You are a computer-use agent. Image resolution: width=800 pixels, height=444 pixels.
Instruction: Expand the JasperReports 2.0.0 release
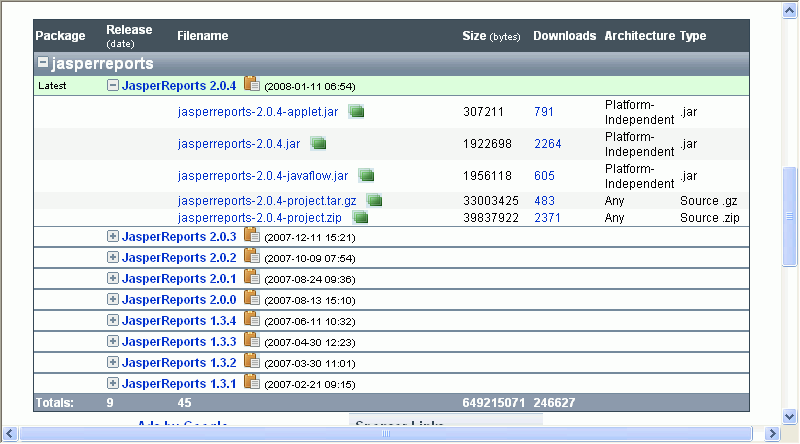pos(113,299)
